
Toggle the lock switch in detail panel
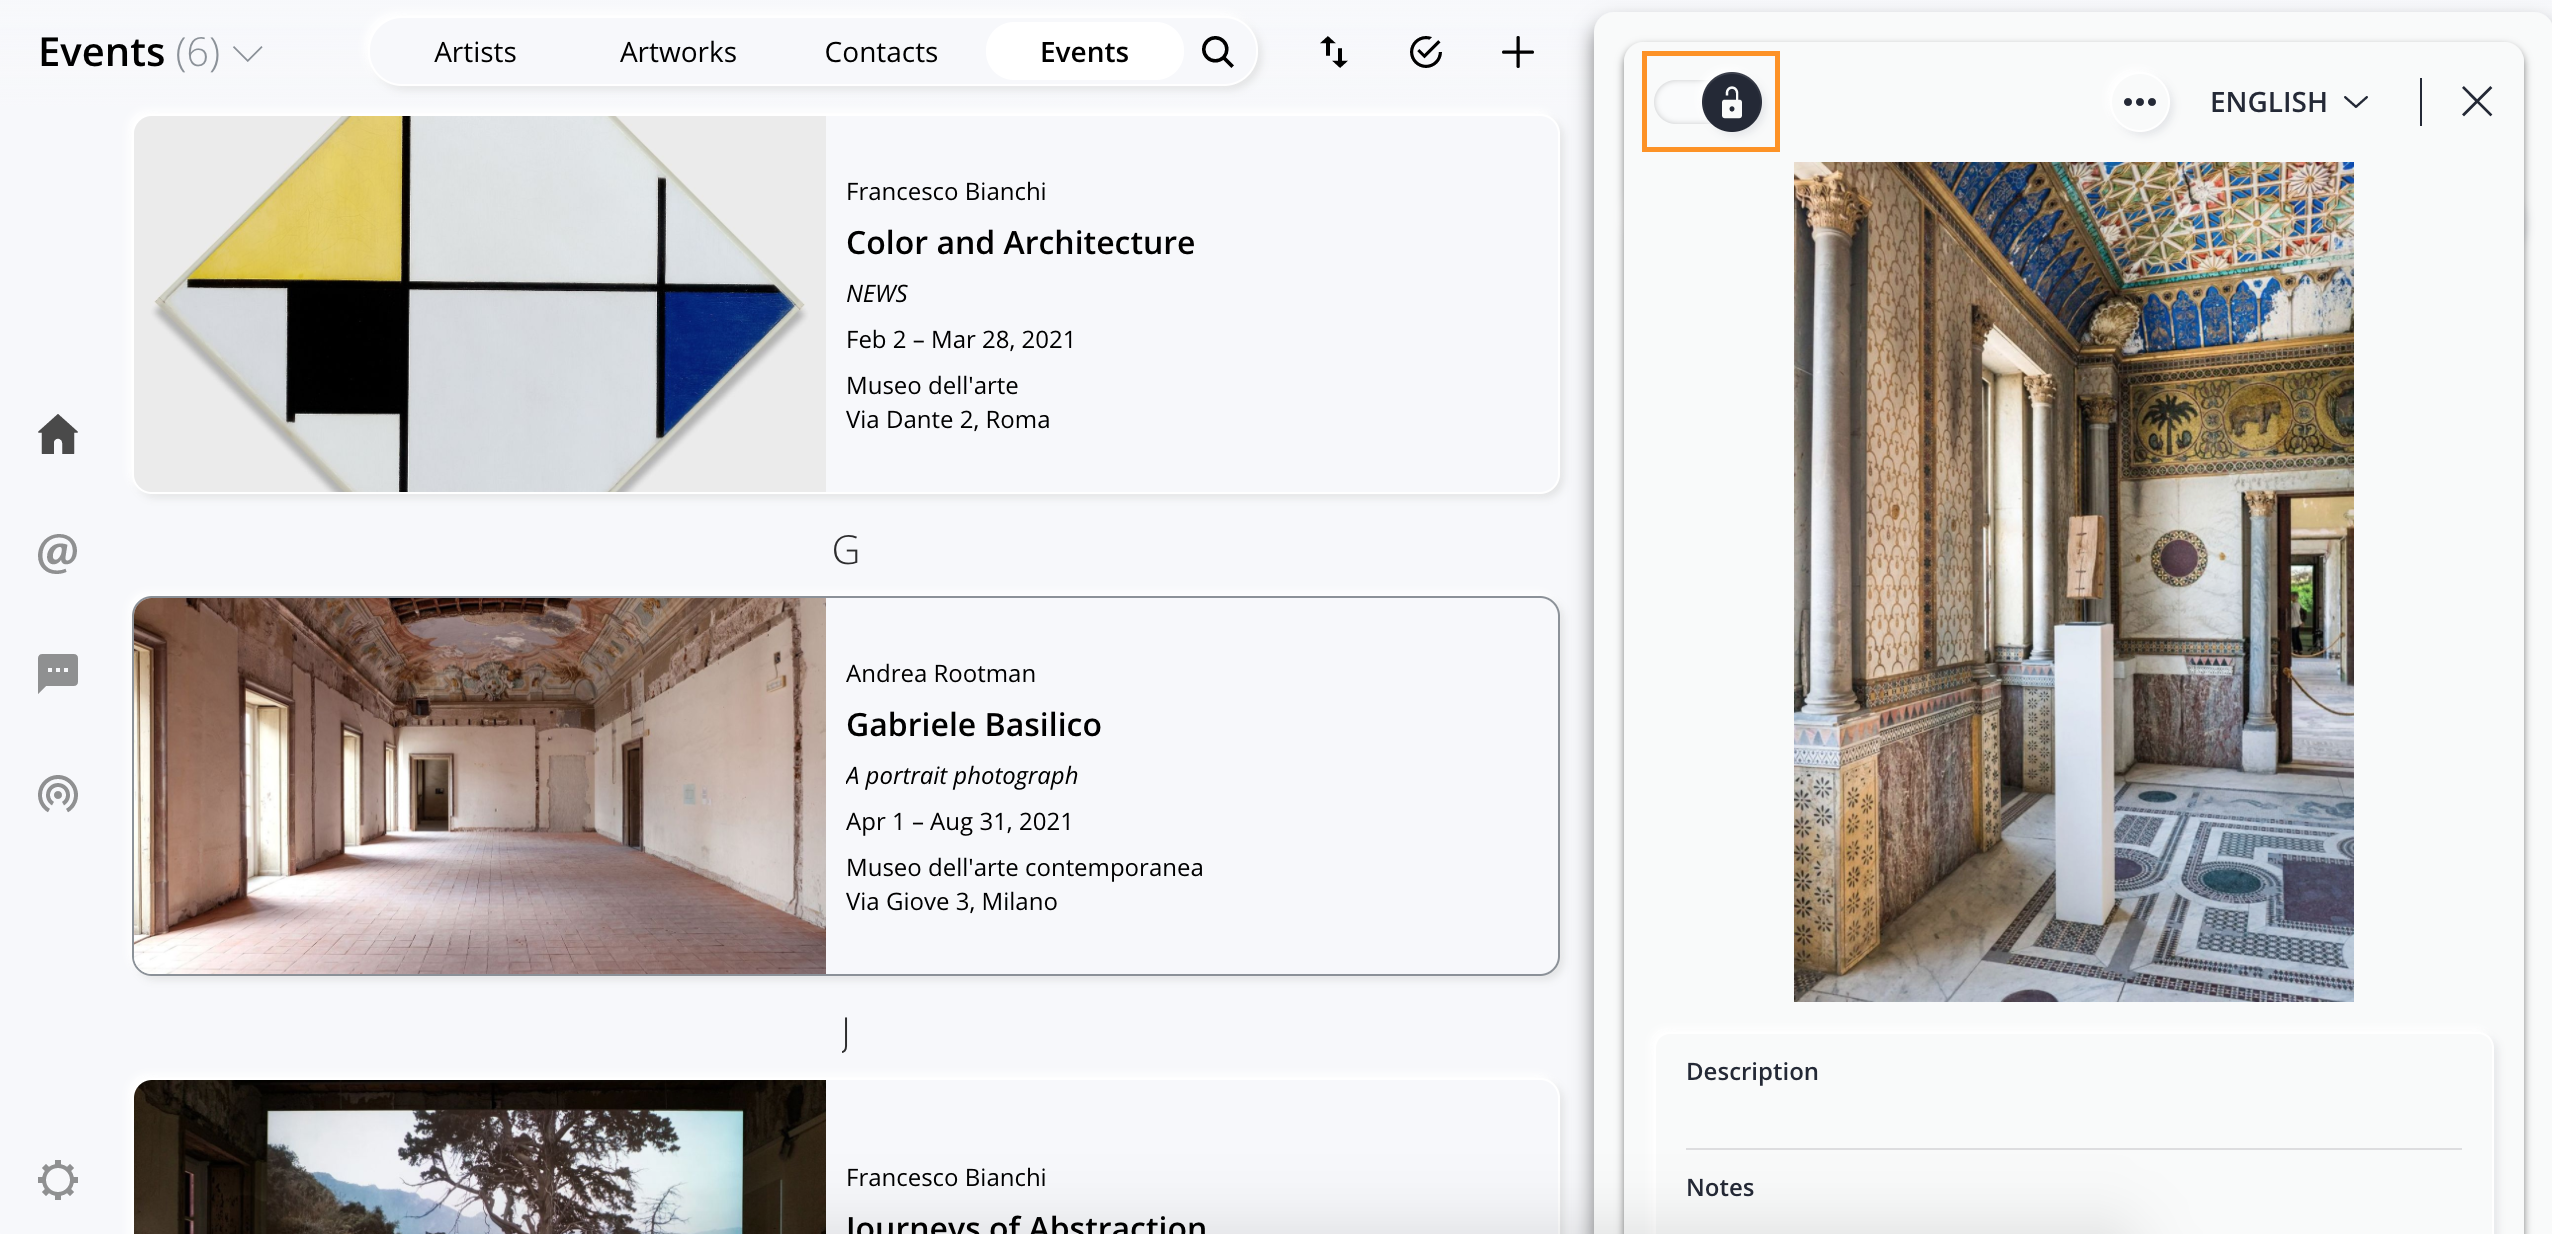(x=1709, y=102)
